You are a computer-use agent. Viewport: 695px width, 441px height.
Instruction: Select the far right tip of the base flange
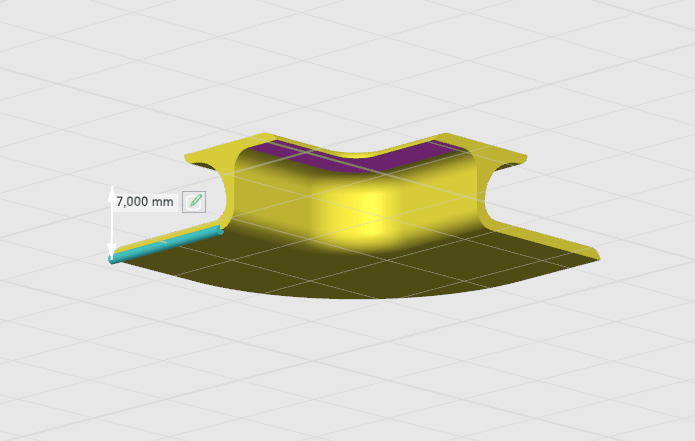597,256
